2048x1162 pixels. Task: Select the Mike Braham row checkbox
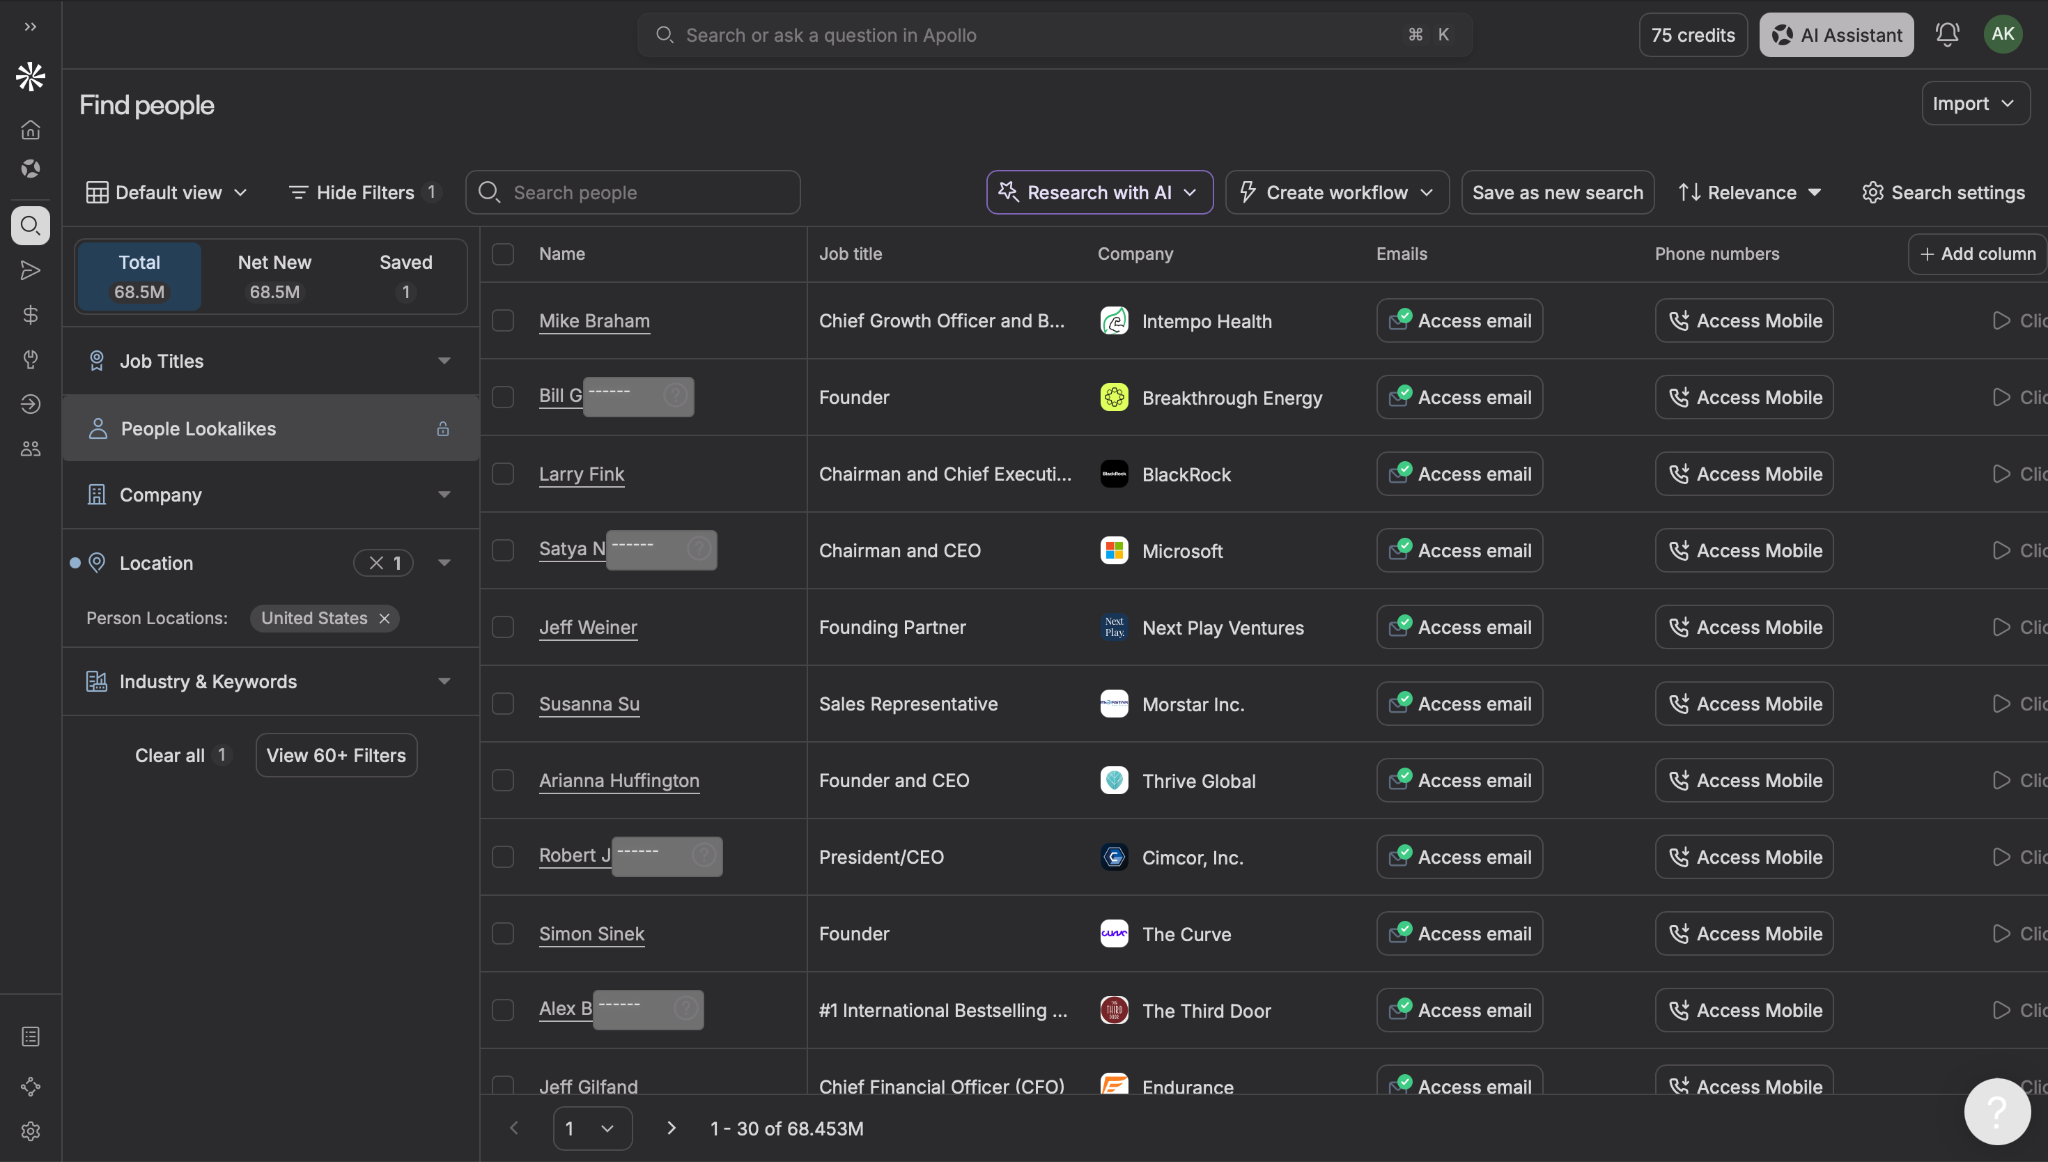503,320
